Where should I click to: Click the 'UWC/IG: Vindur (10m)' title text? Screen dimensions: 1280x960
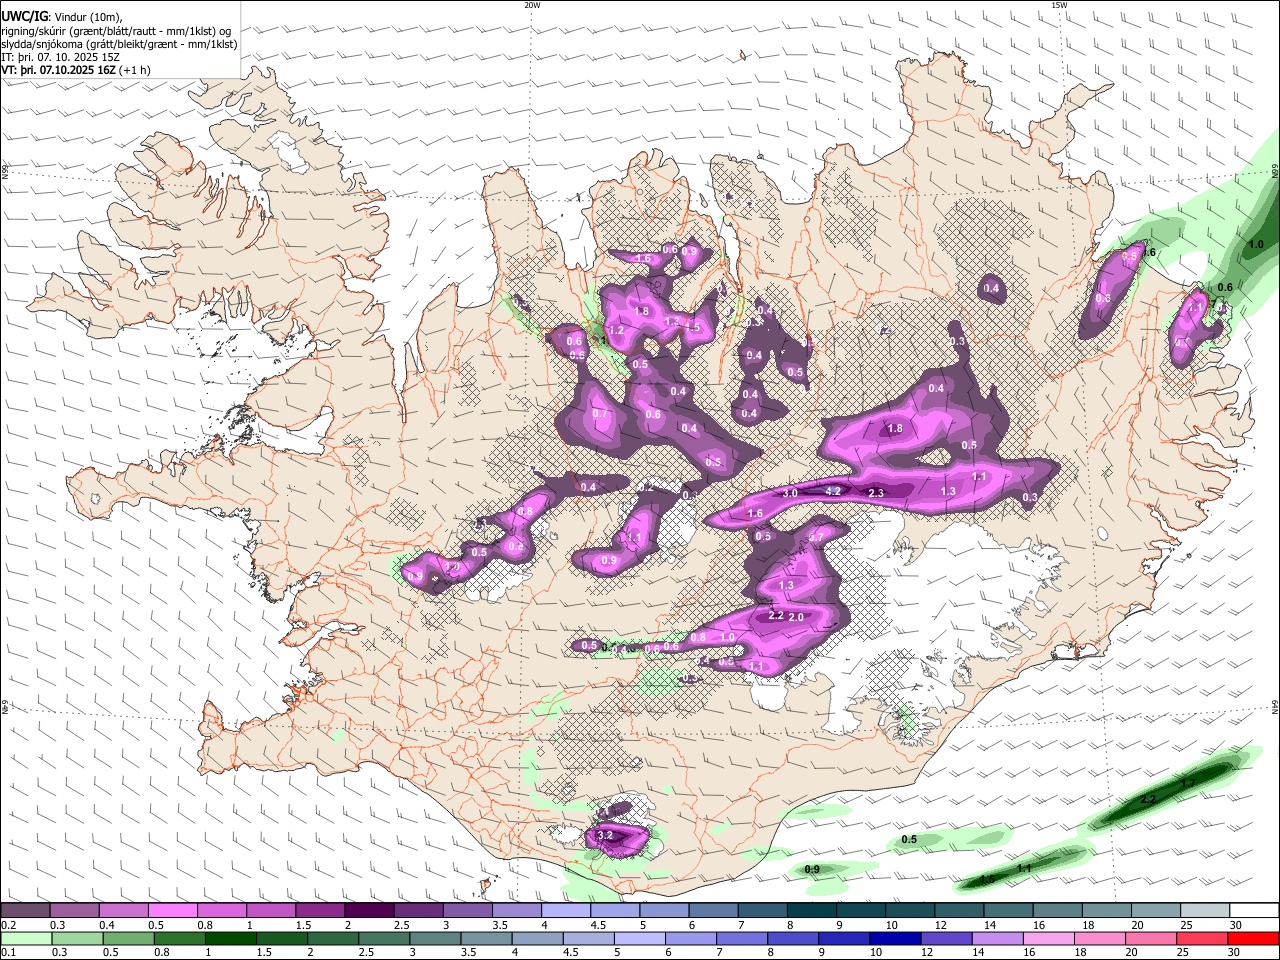coord(62,16)
